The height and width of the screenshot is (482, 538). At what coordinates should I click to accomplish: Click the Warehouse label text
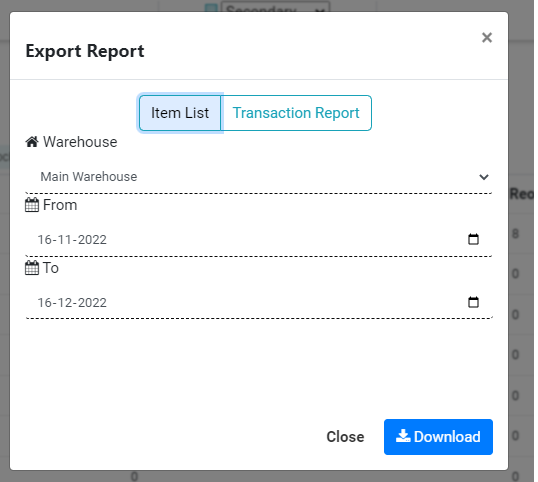[80, 142]
